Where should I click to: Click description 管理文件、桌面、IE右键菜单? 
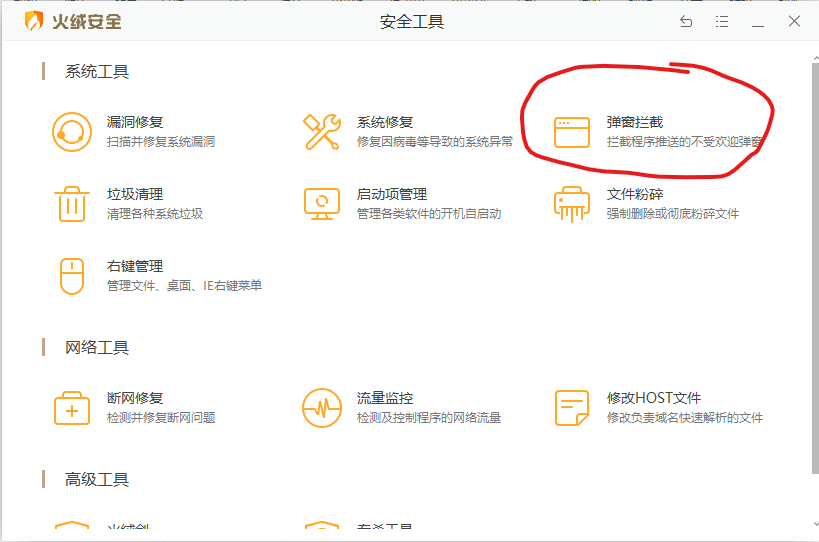pyautogui.click(x=184, y=286)
